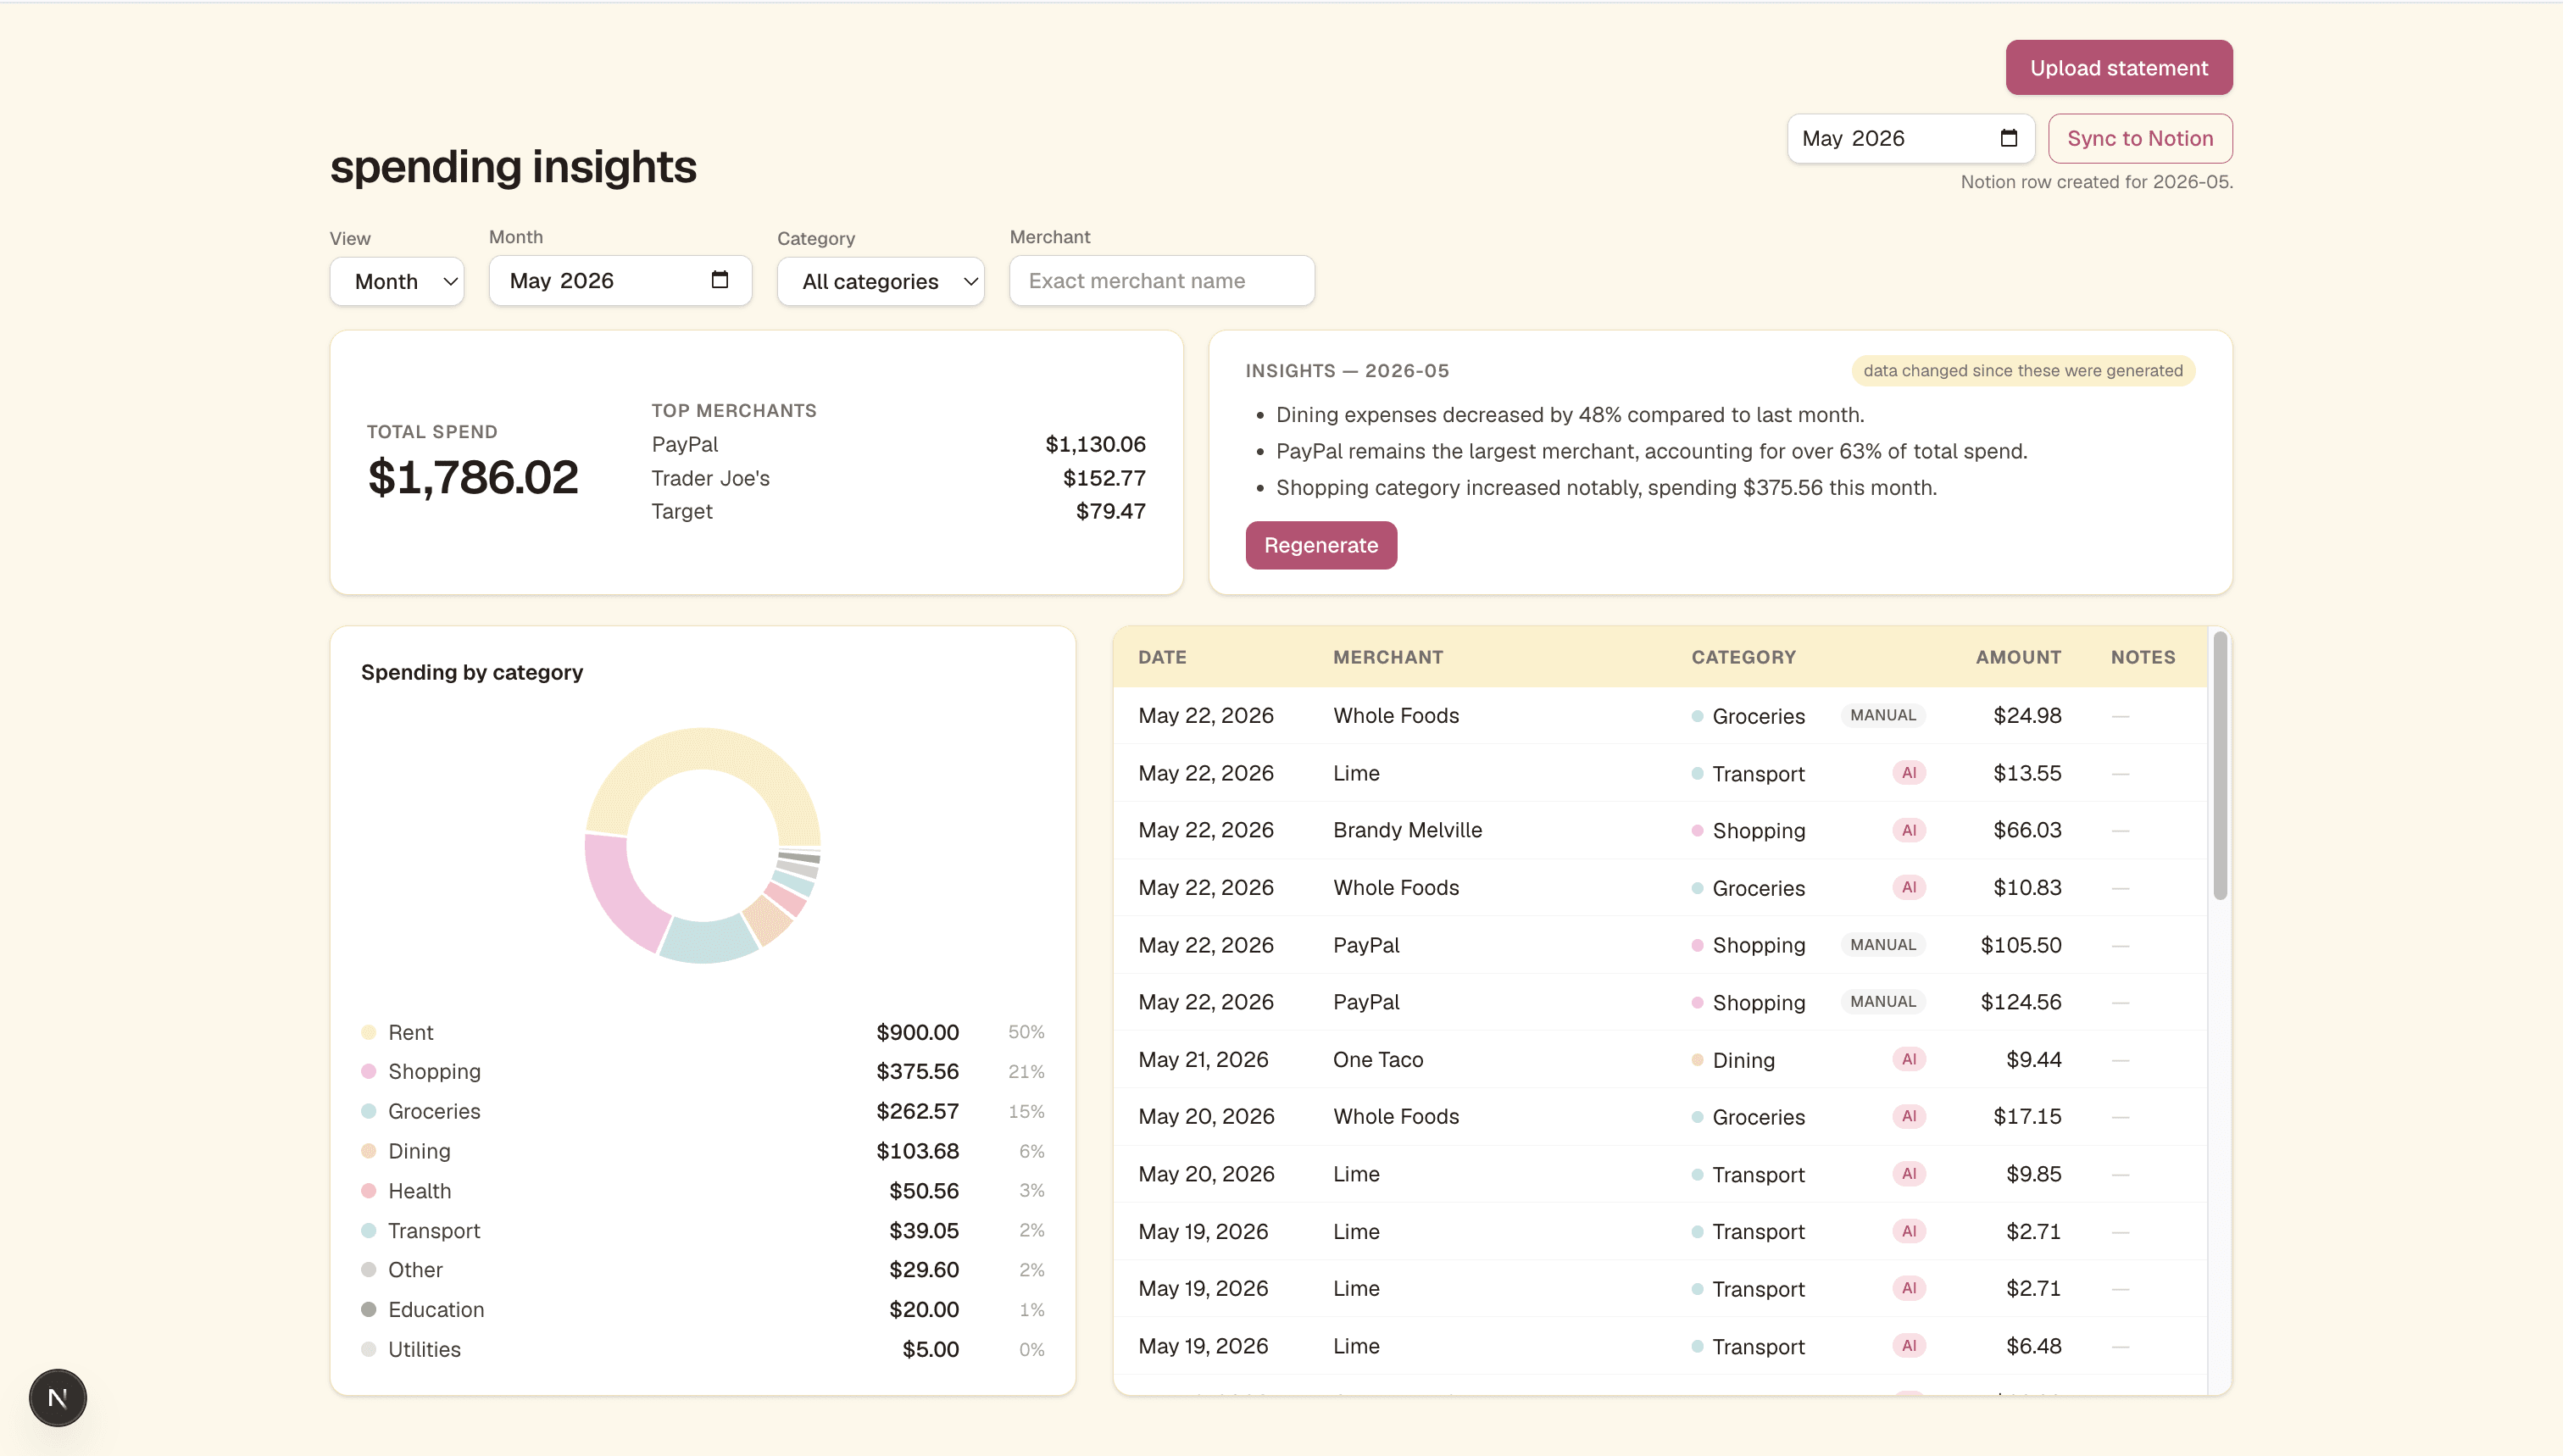
Task: Click the Upload statement button
Action: [x=2118, y=68]
